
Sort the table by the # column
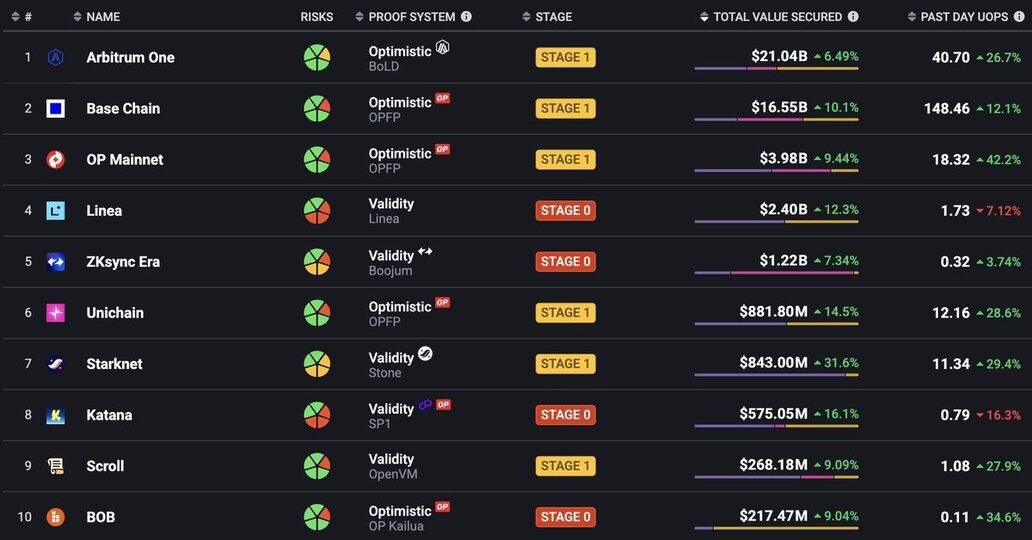coord(22,17)
